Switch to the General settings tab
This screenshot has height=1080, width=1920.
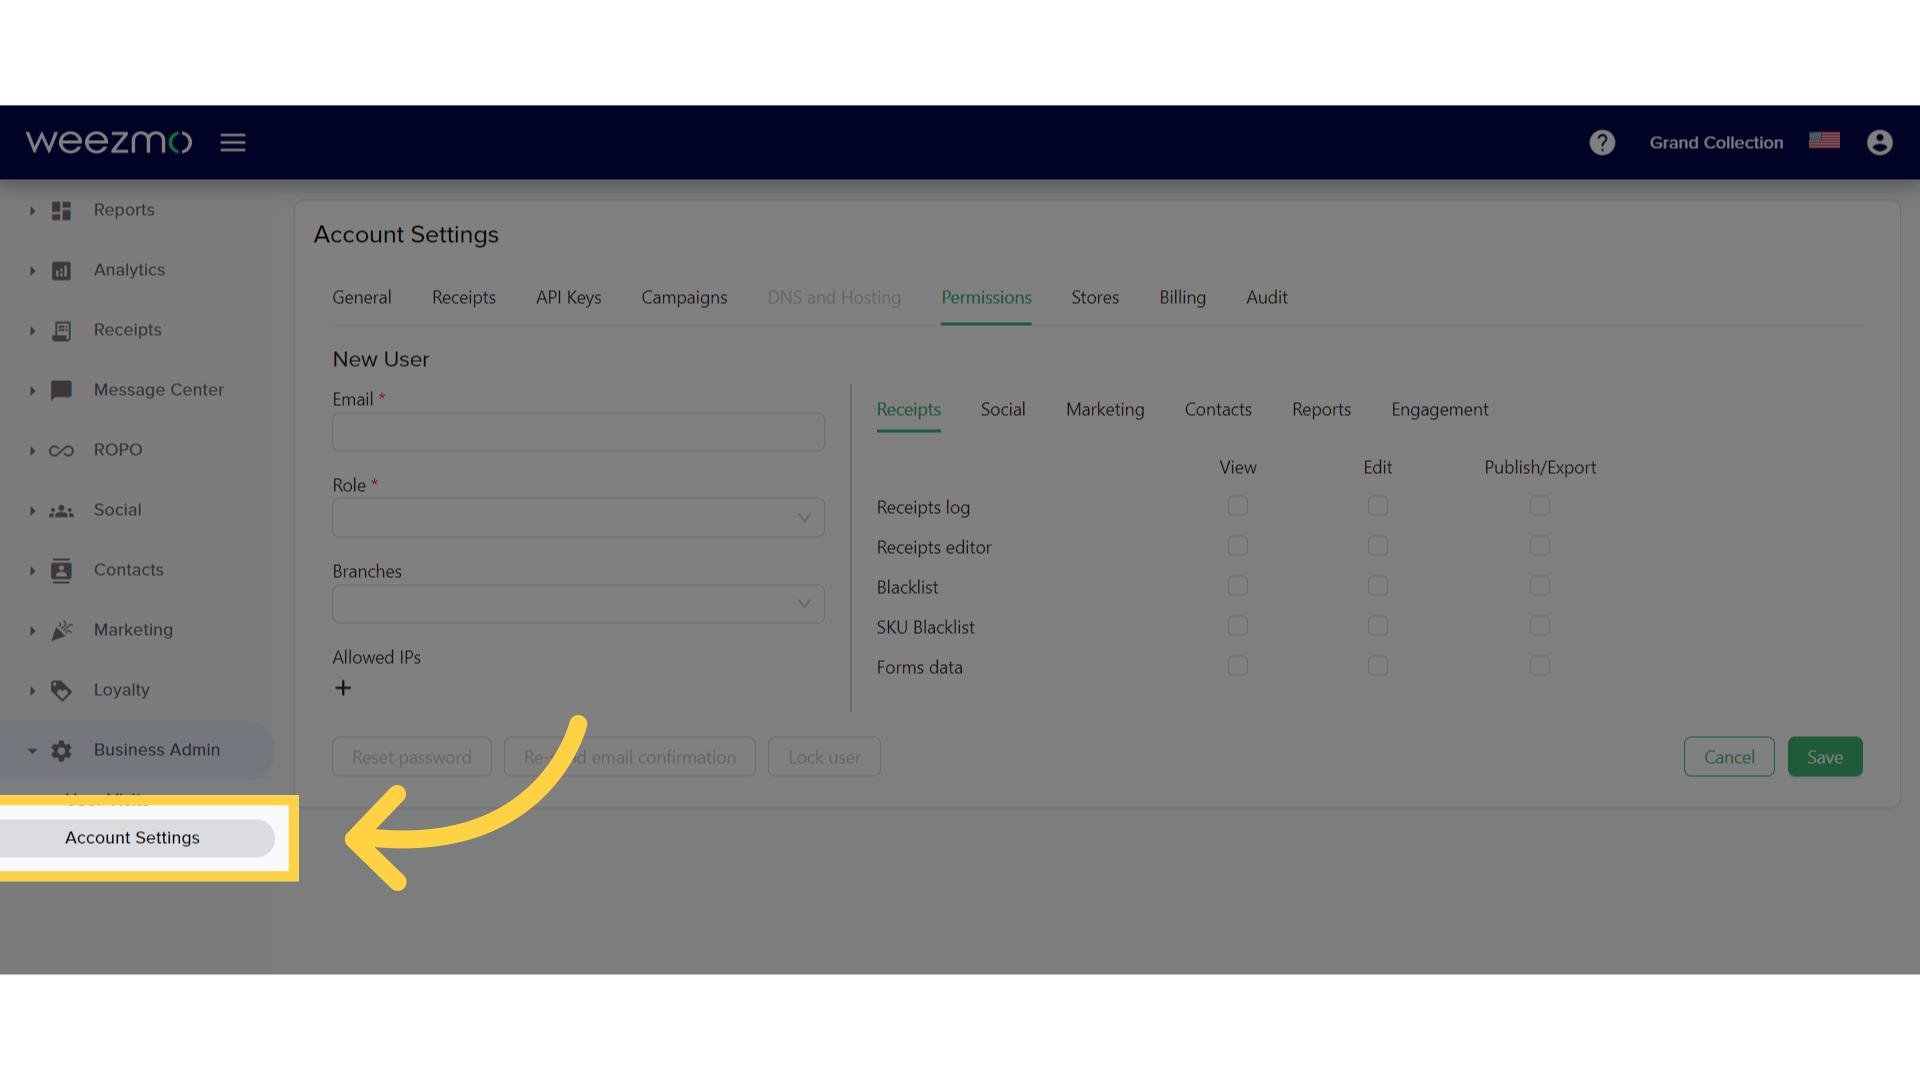(x=362, y=298)
